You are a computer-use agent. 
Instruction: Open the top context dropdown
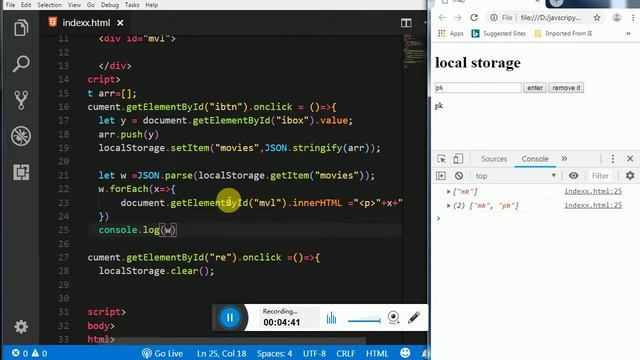(x=516, y=176)
